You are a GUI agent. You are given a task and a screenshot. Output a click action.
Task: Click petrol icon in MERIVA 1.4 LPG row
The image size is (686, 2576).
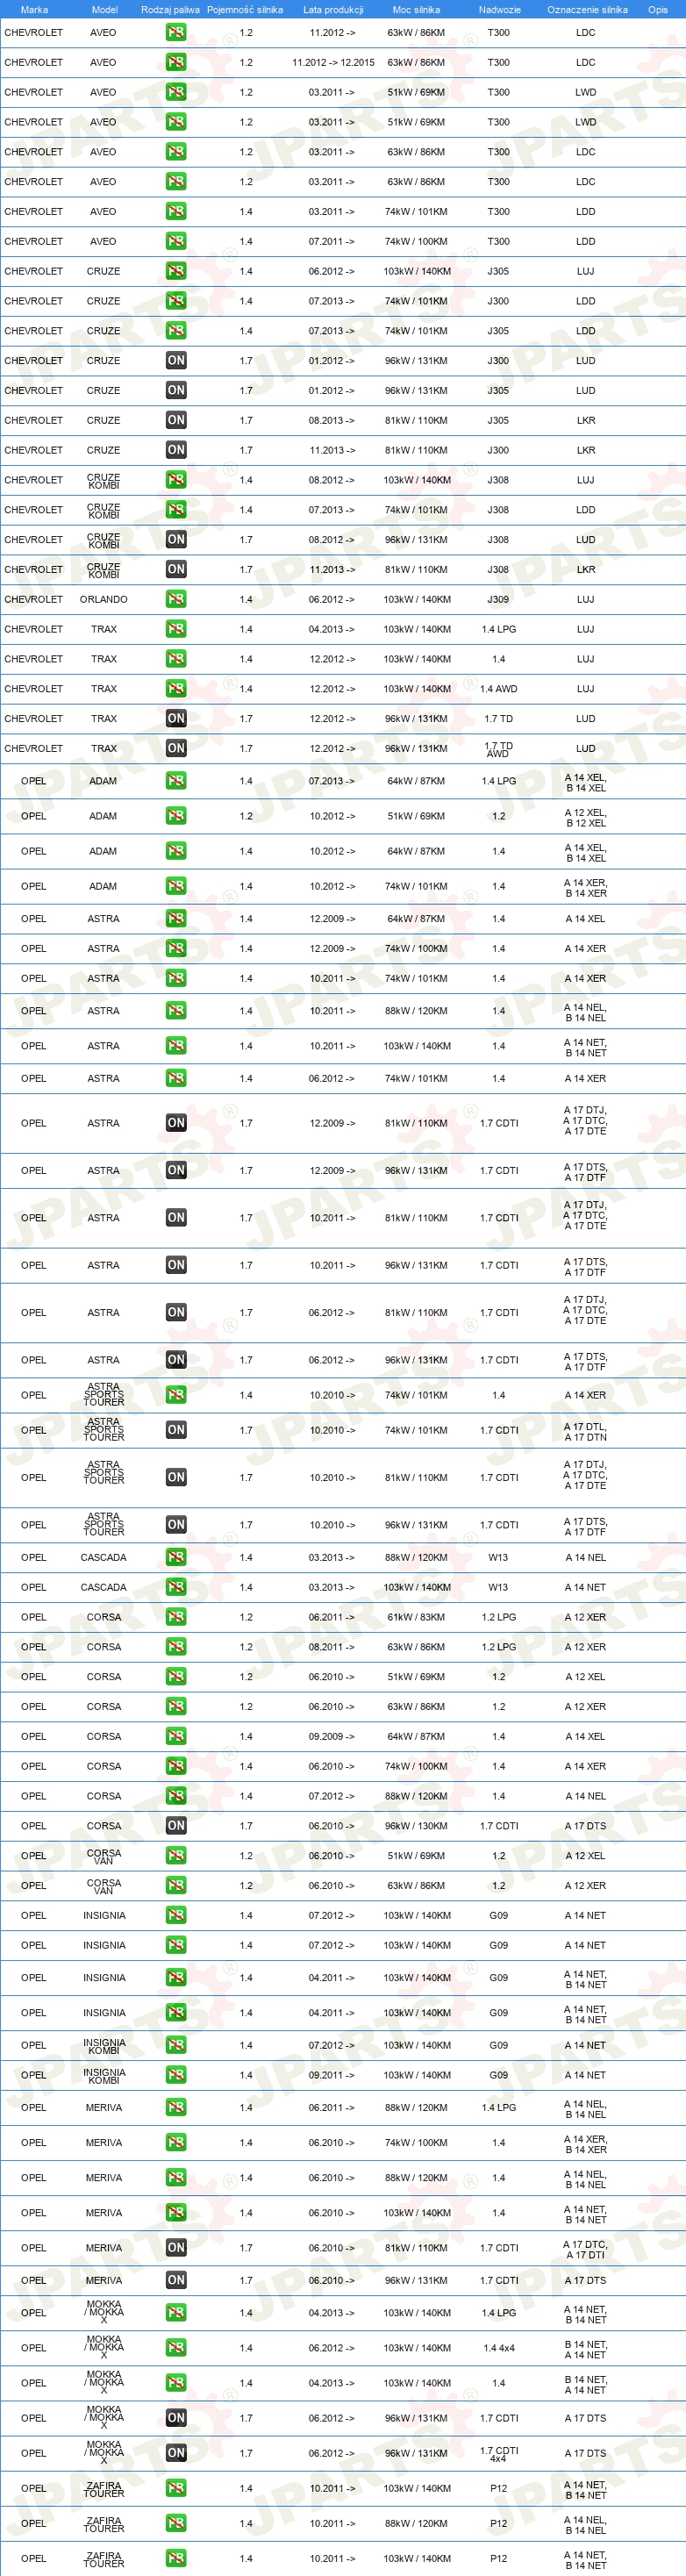point(176,2107)
